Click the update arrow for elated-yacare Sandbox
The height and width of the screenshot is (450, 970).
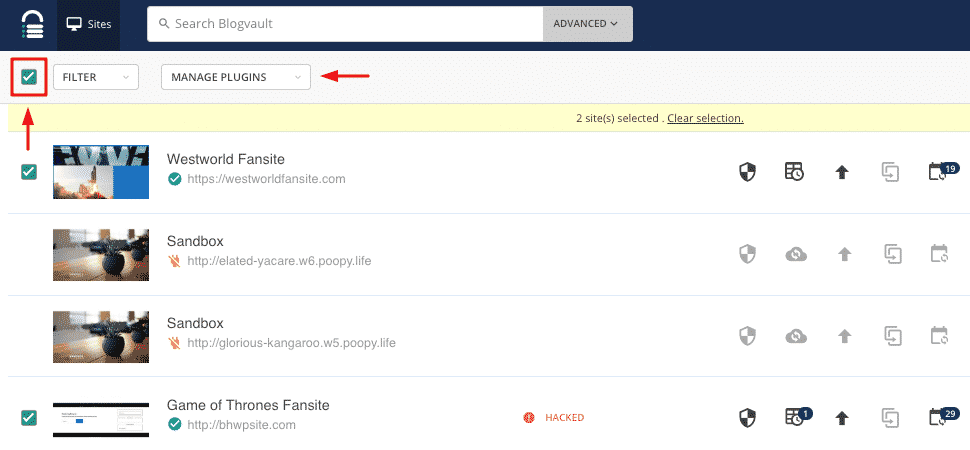(844, 254)
